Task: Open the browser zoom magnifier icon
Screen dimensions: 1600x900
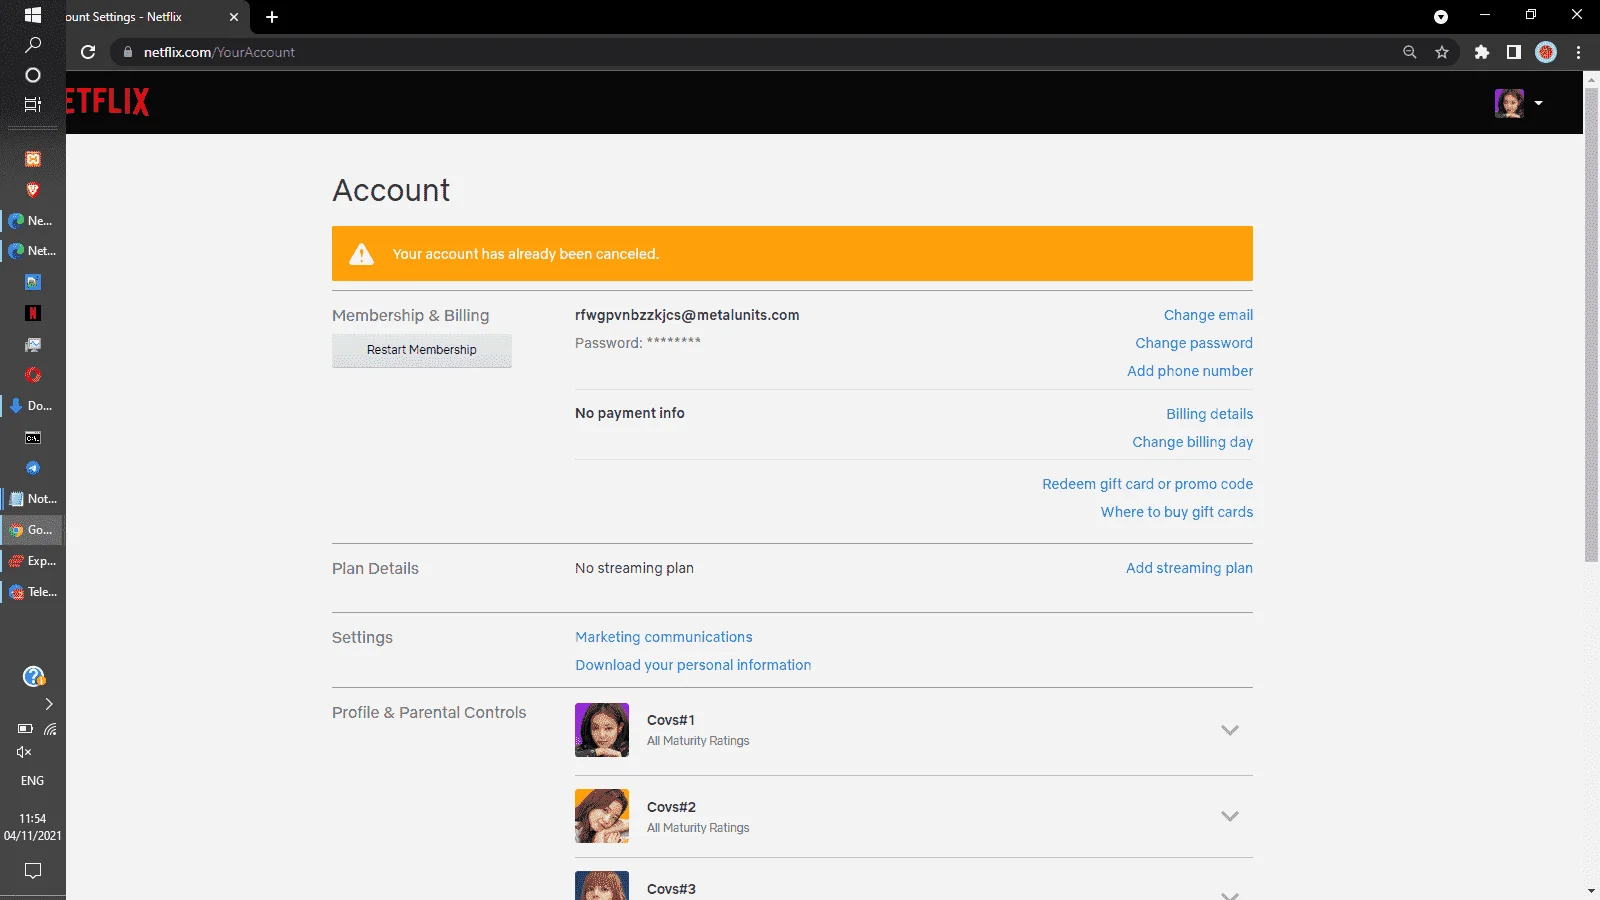Action: (1410, 52)
